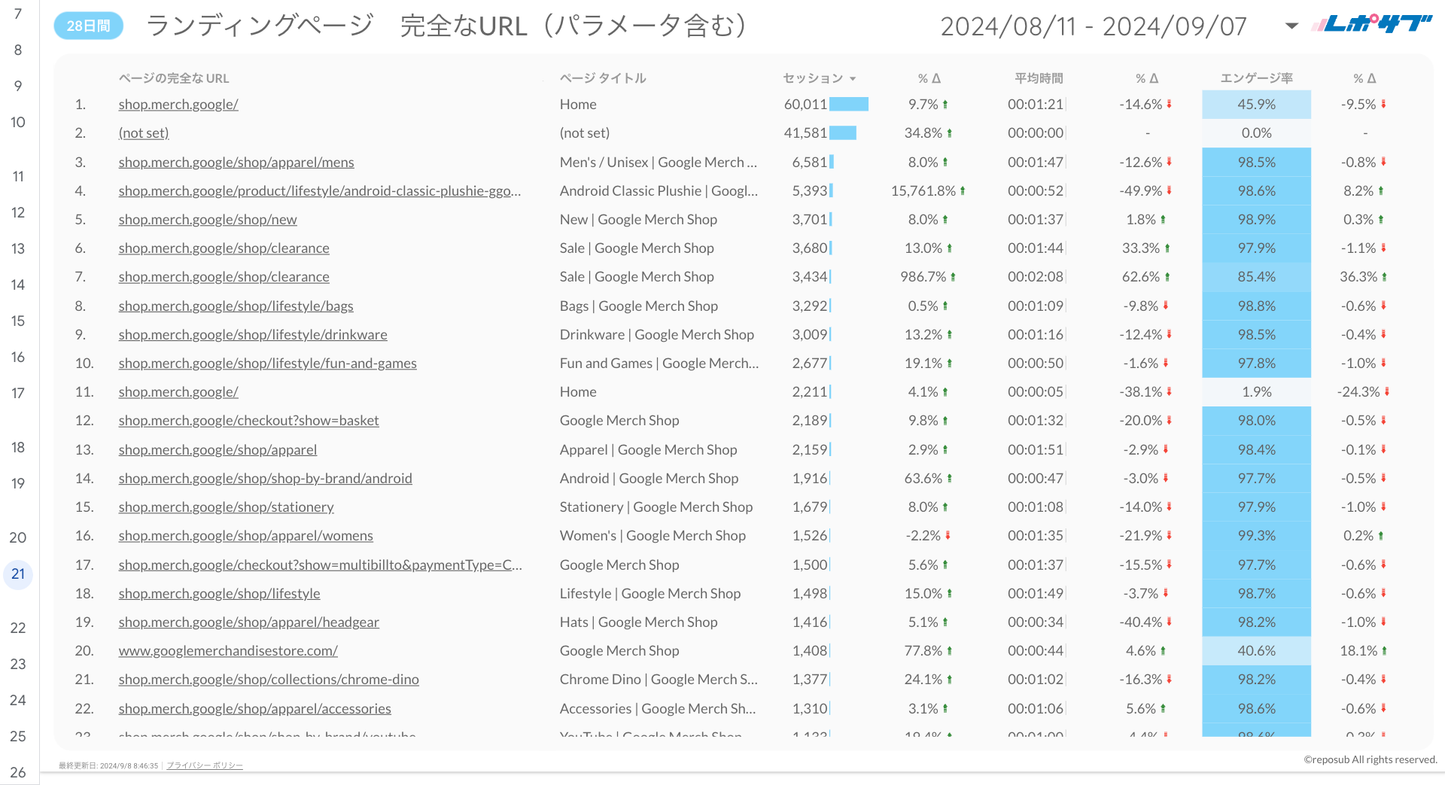This screenshot has width=1445, height=785.
Task: Click the レポサブ logo
Action: pos(1371,24)
